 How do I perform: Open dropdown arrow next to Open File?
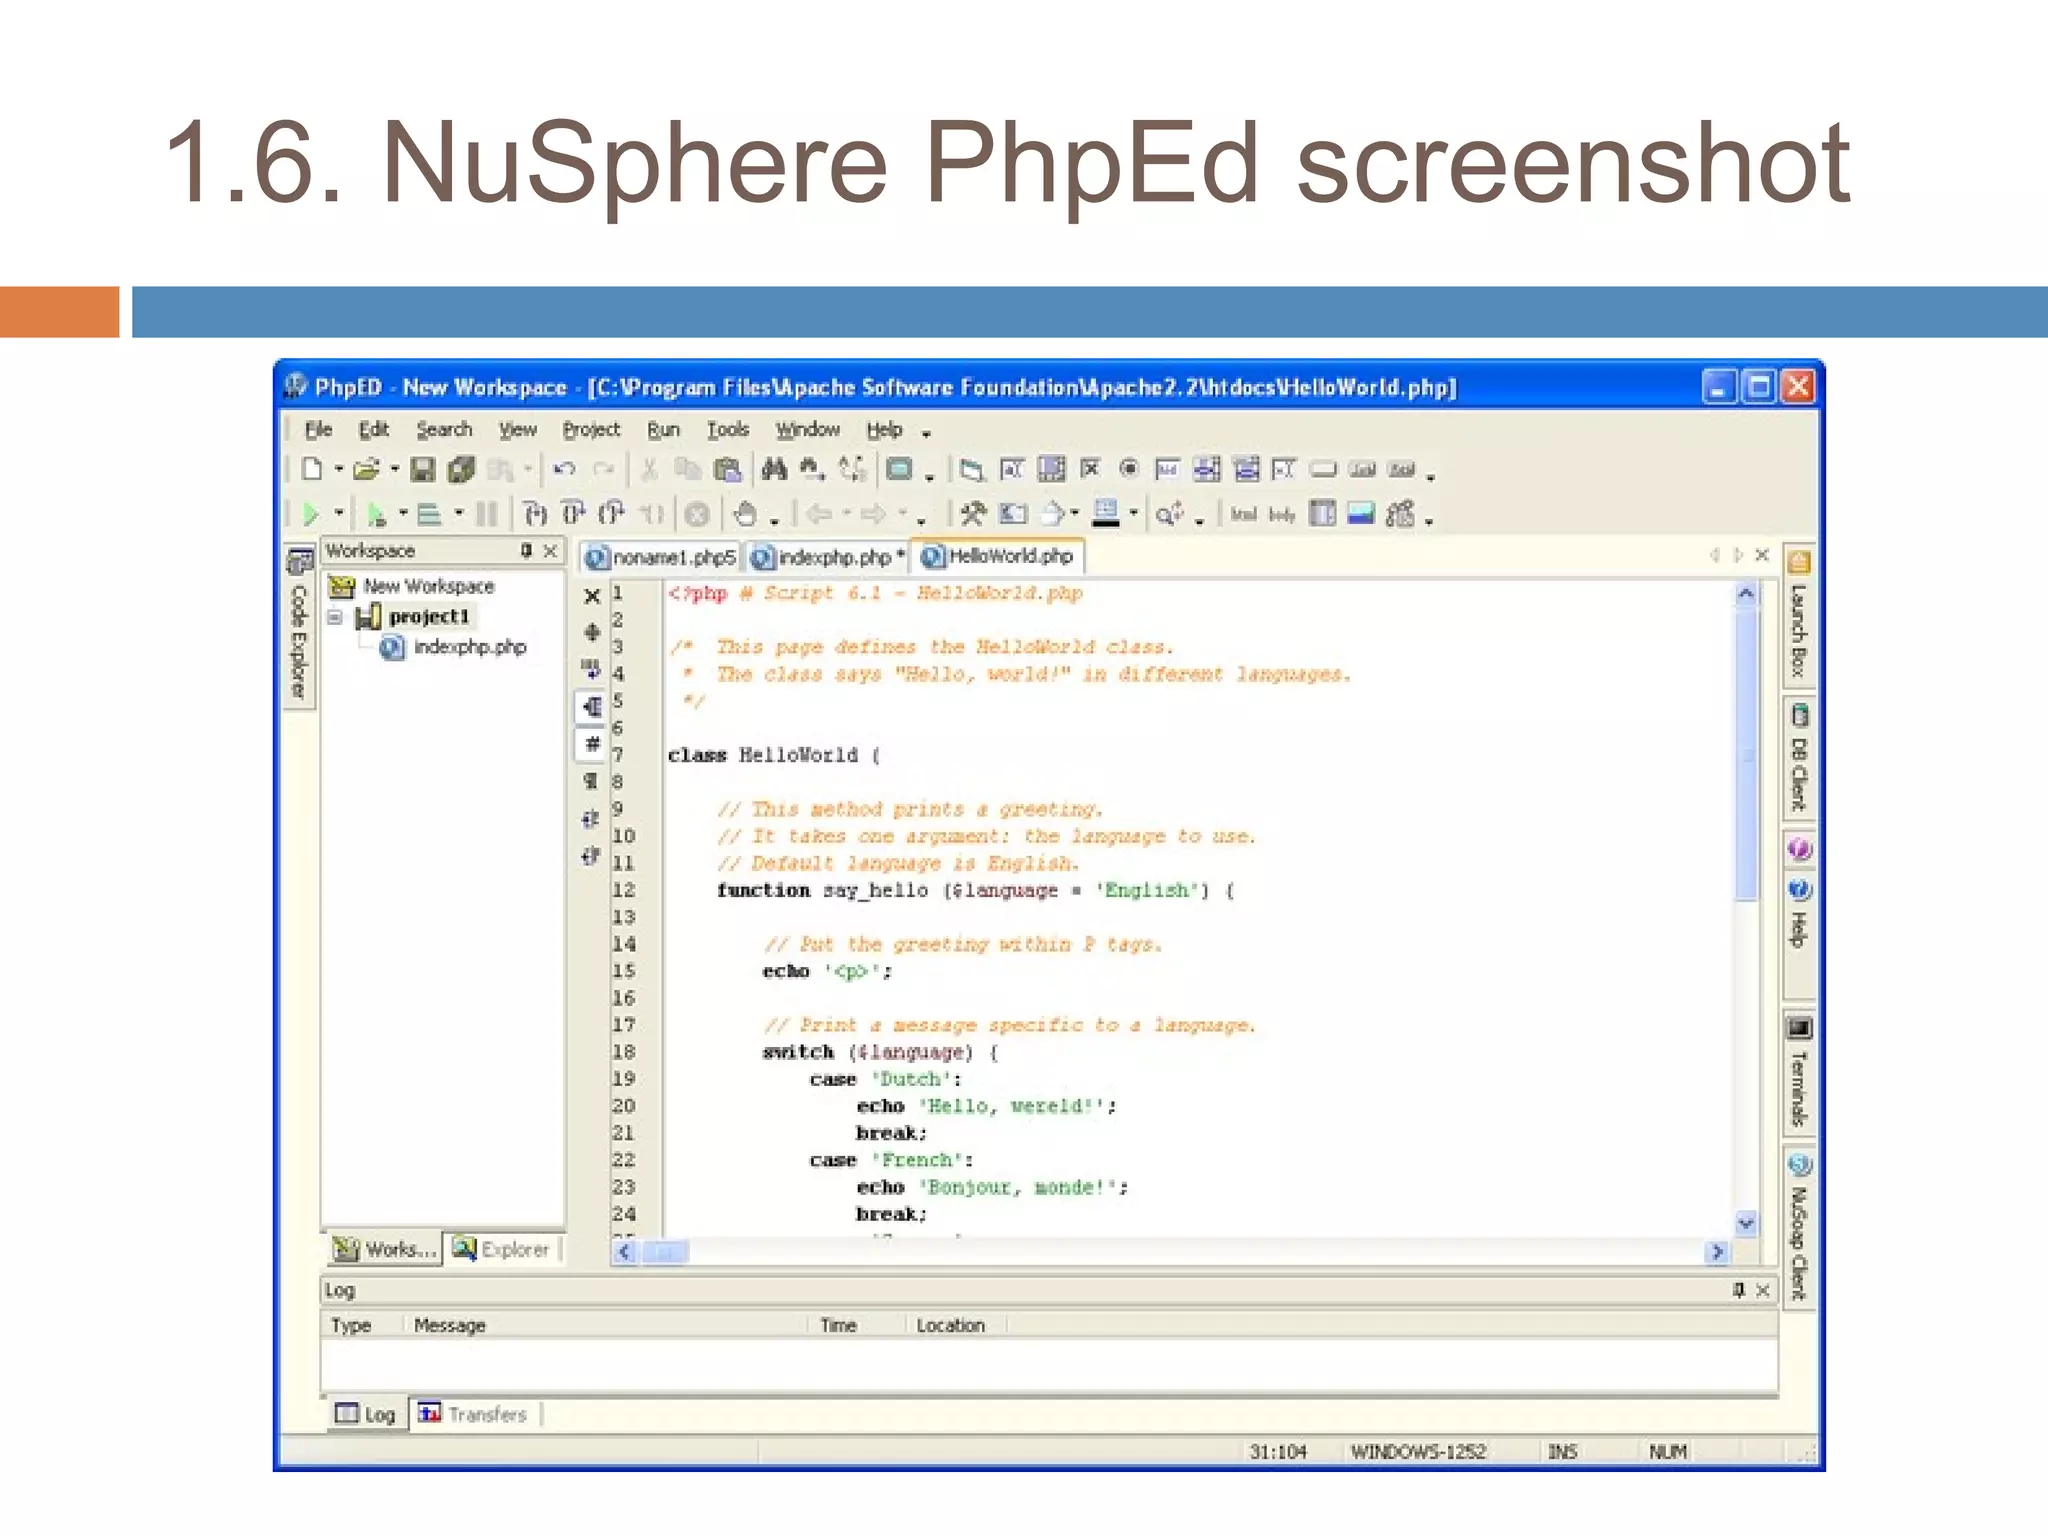point(394,469)
